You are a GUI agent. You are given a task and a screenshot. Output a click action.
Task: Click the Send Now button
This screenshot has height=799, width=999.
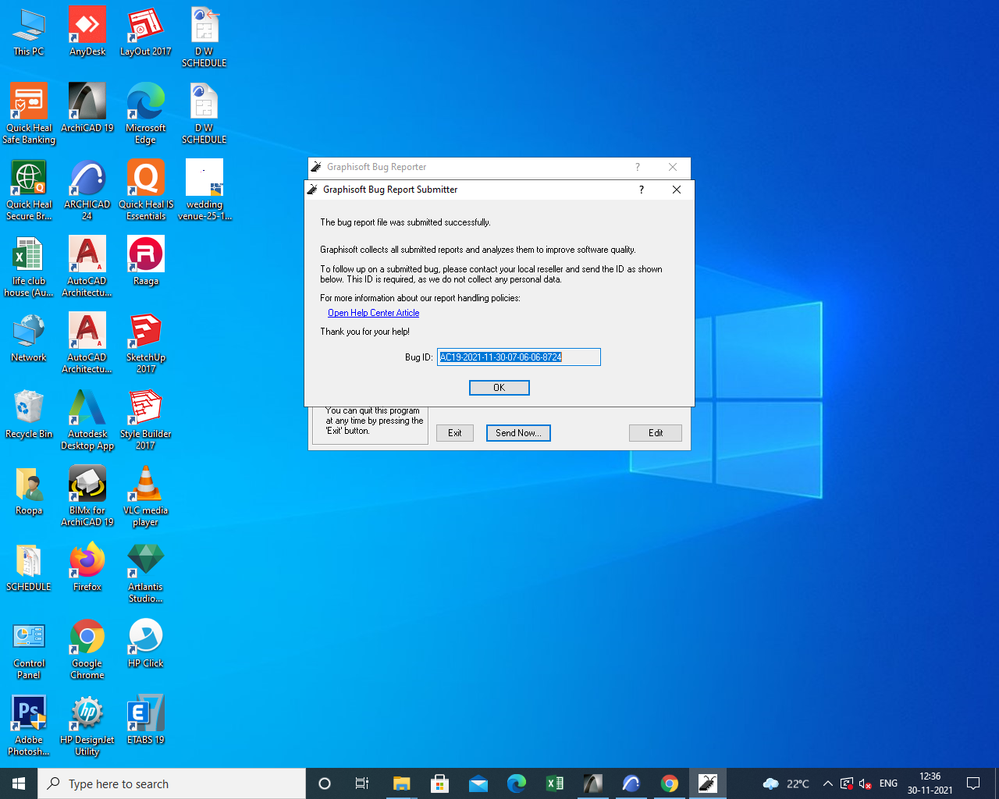coord(518,433)
